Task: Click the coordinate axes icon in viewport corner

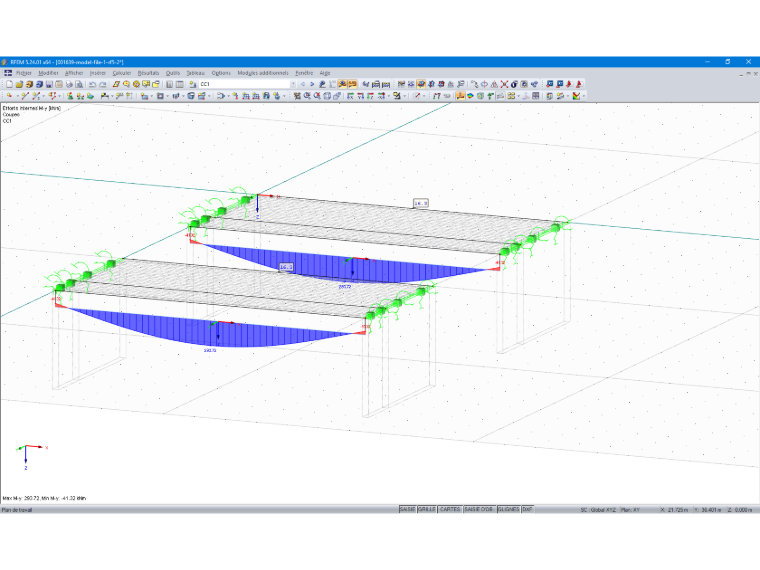Action: click(x=32, y=457)
